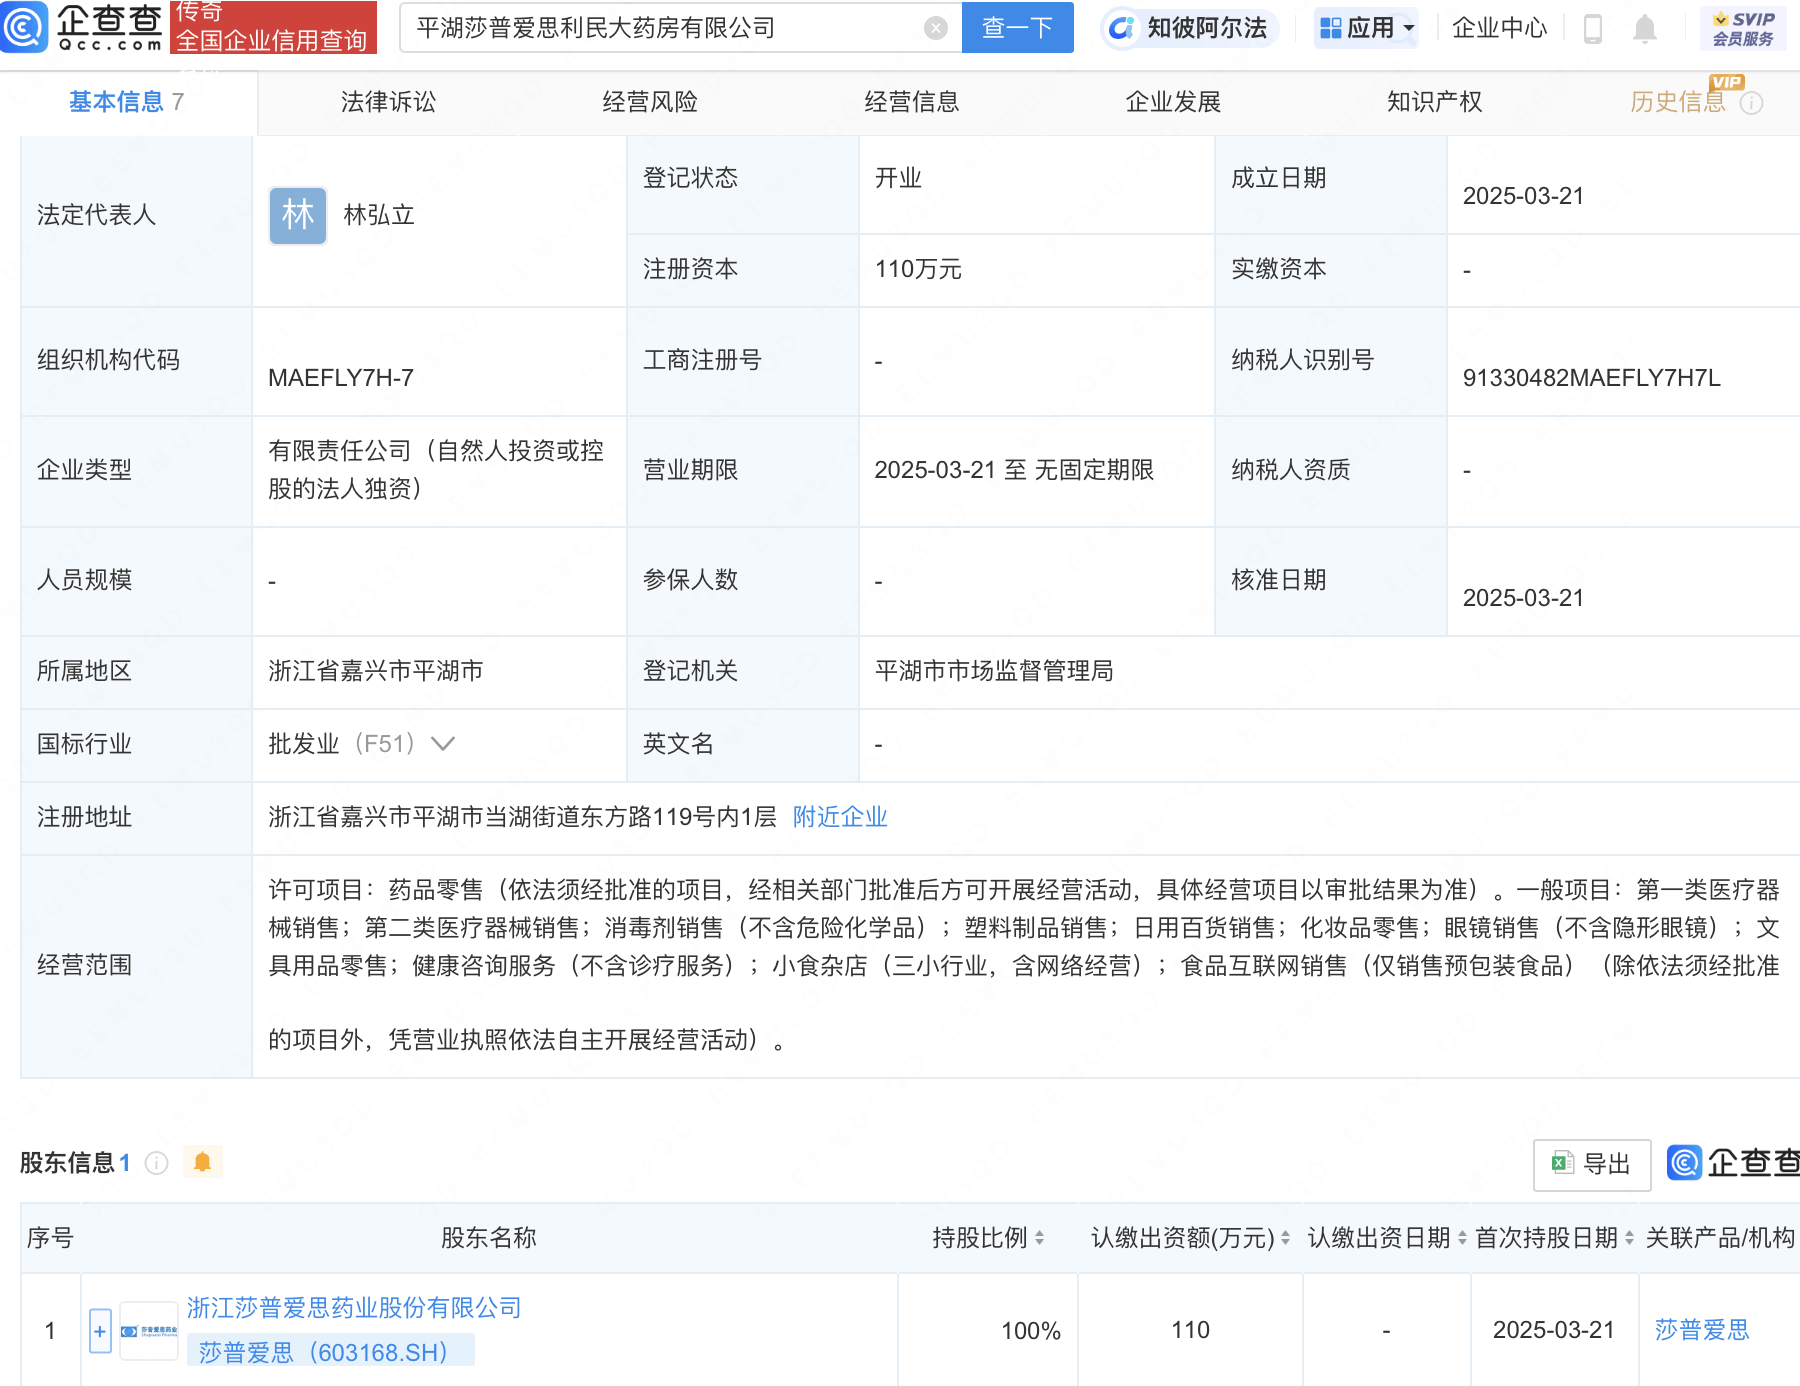Select business term 2025-03-21 至 无固定期限
The width and height of the screenshot is (1800, 1386).
click(x=1014, y=470)
